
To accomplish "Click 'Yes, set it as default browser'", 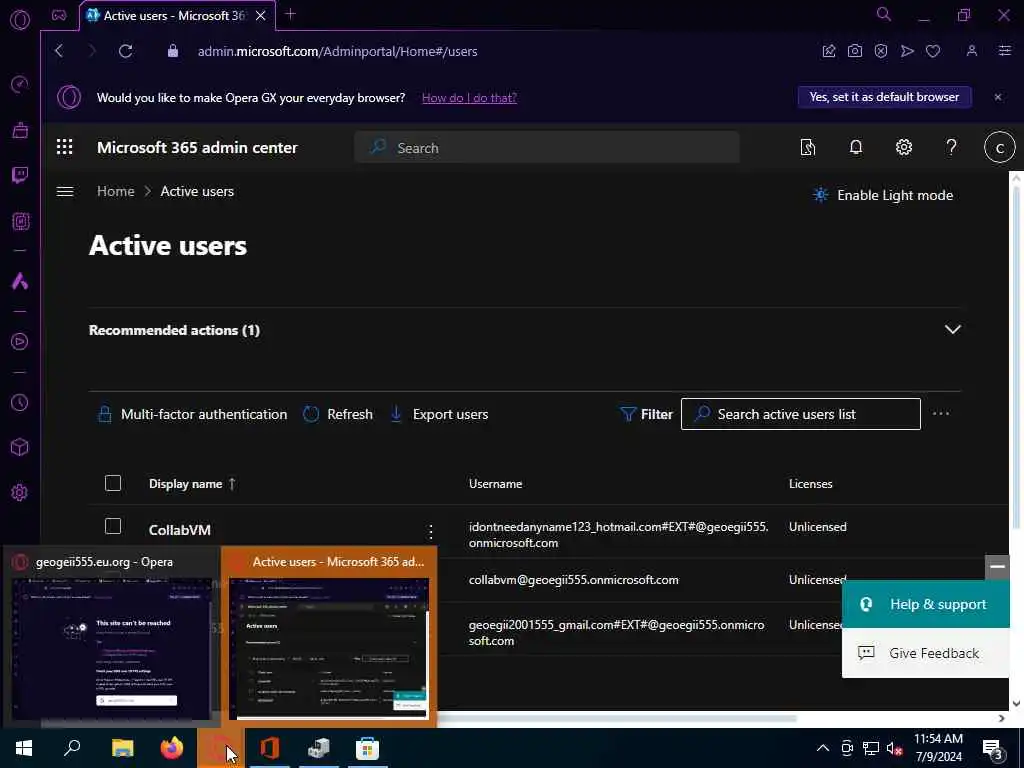I will click(x=884, y=97).
